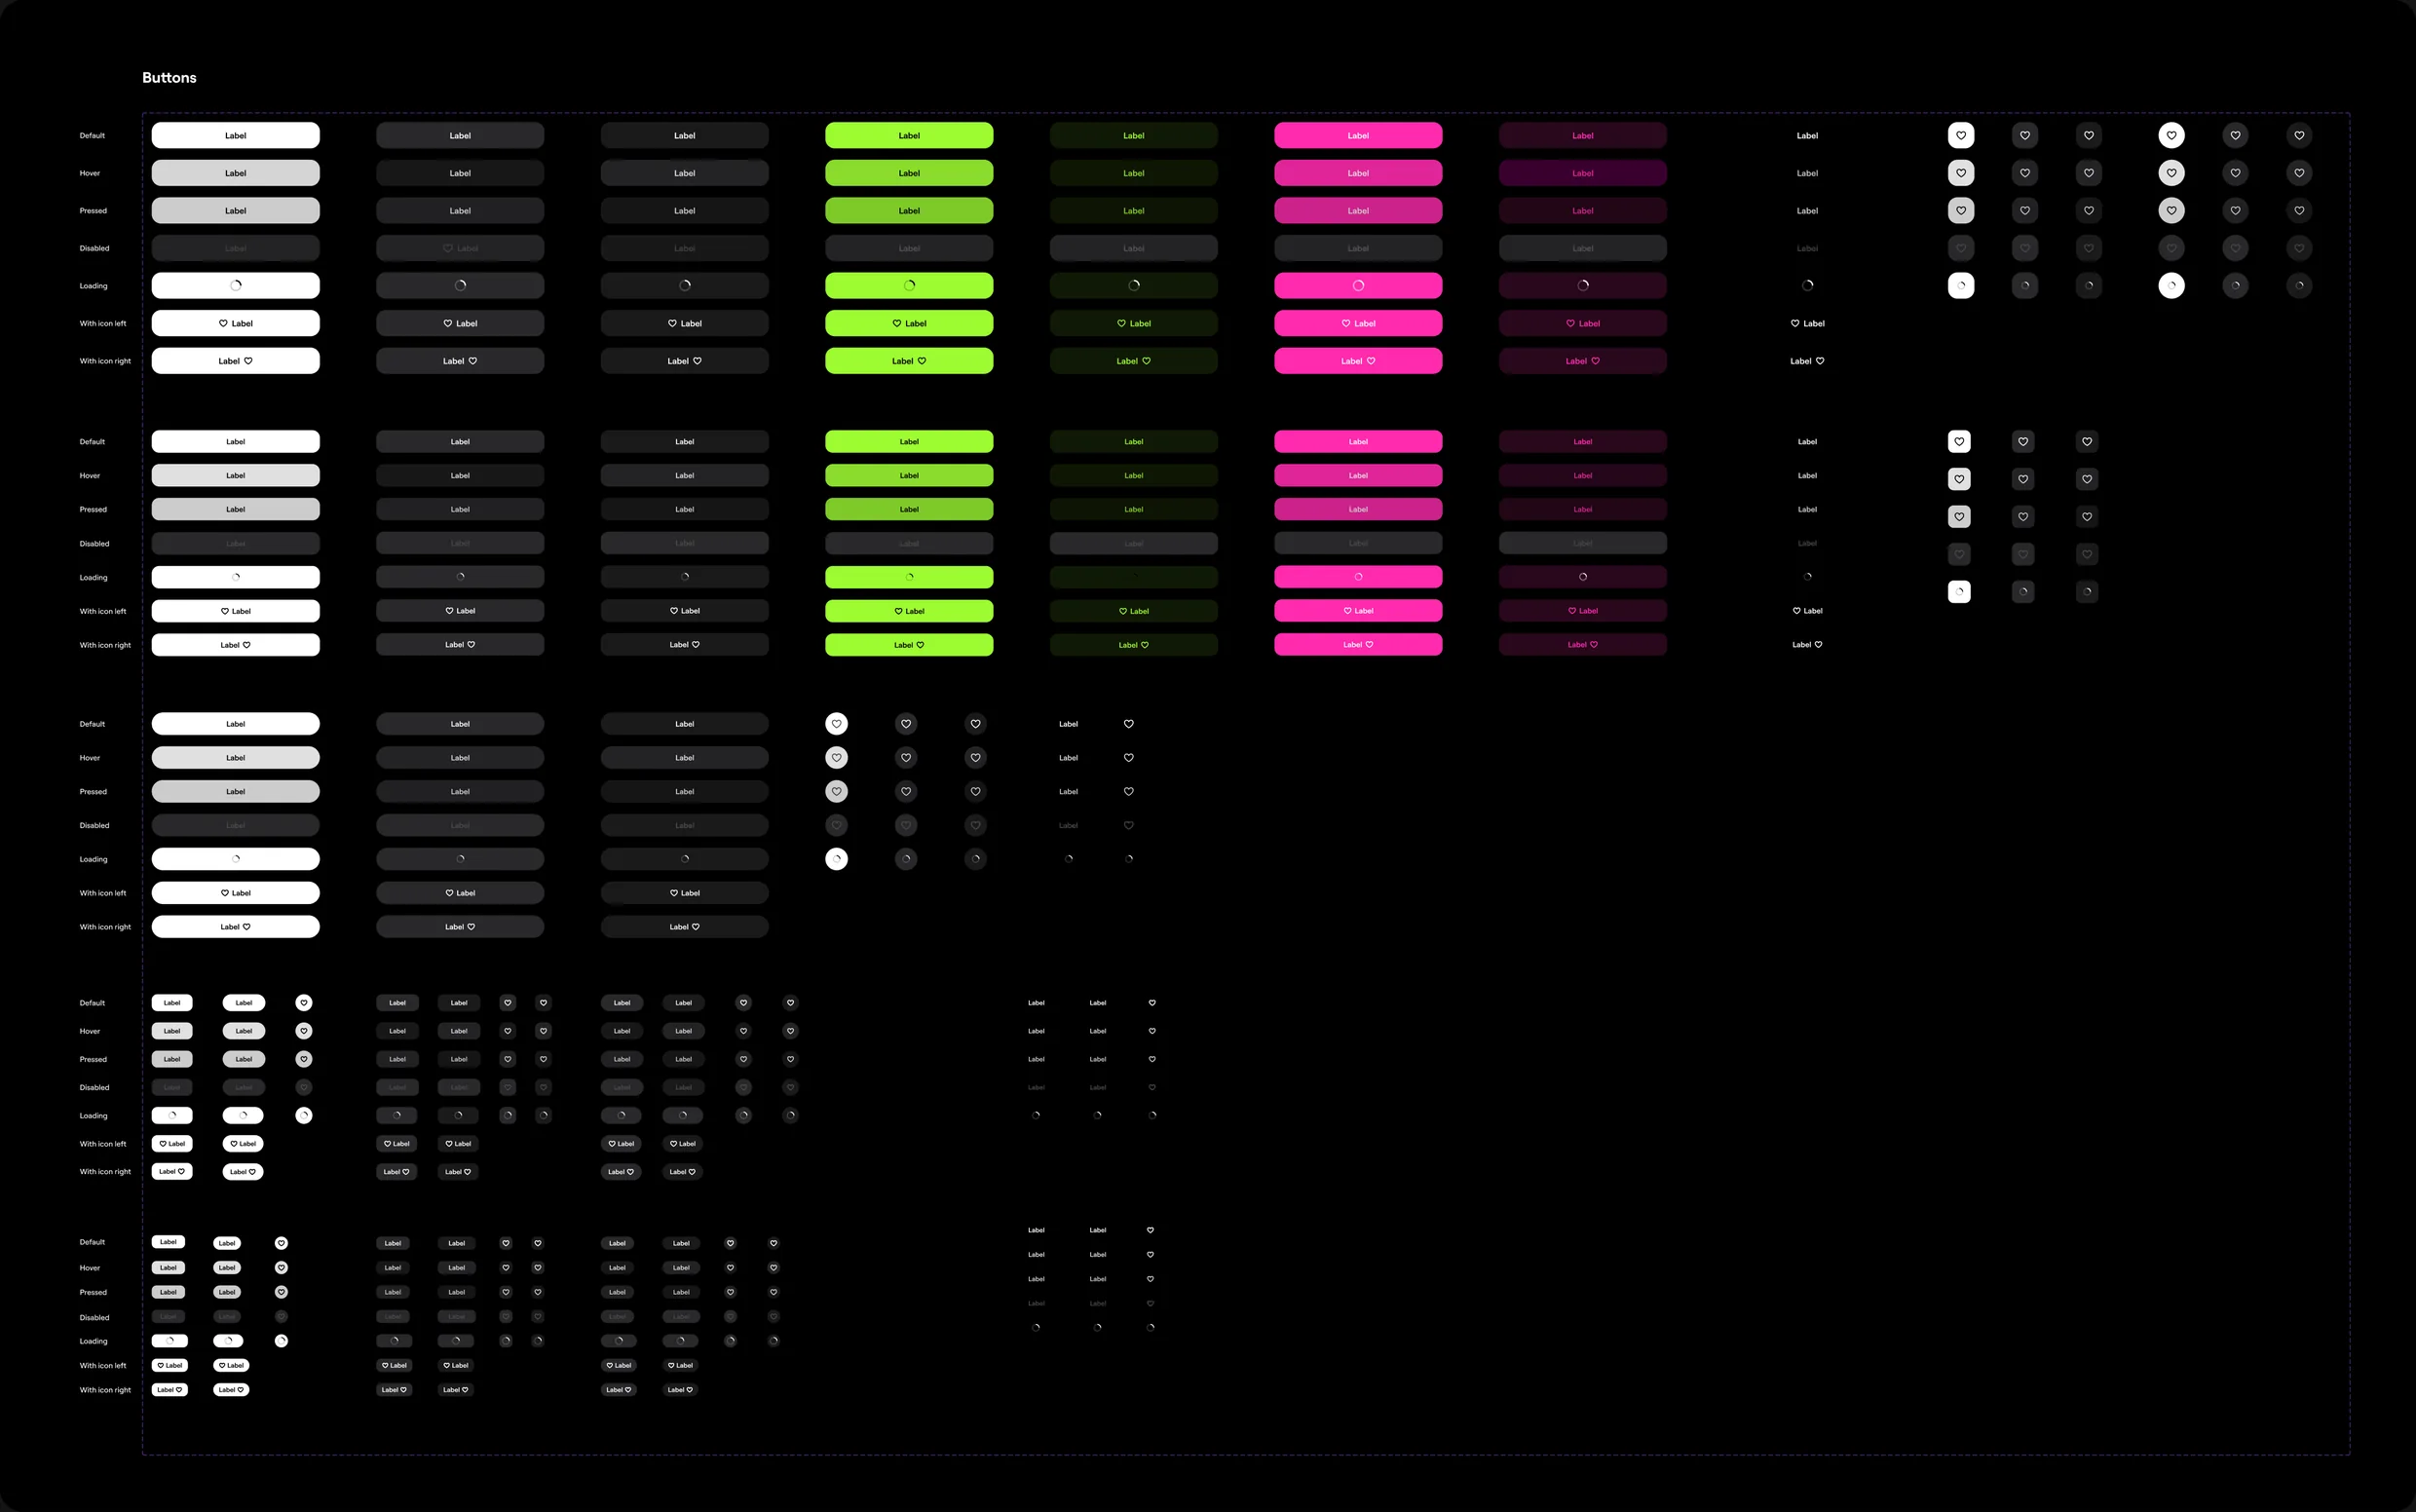This screenshot has height=1512, width=2416.
Task: Click the white circular spinner button in bottom section Loading row
Action: coord(281,1341)
